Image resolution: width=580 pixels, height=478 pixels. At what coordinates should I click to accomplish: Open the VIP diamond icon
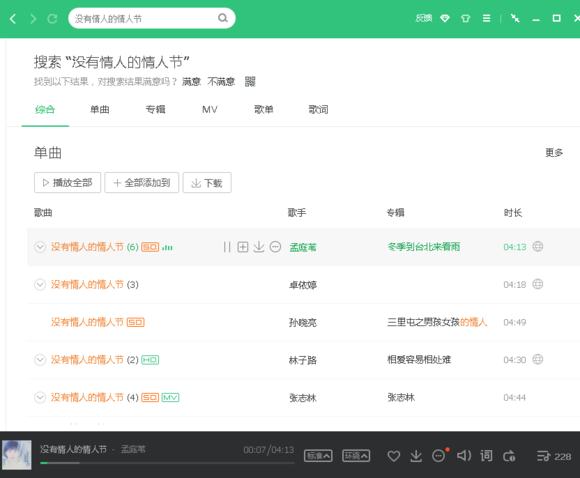[x=445, y=18]
